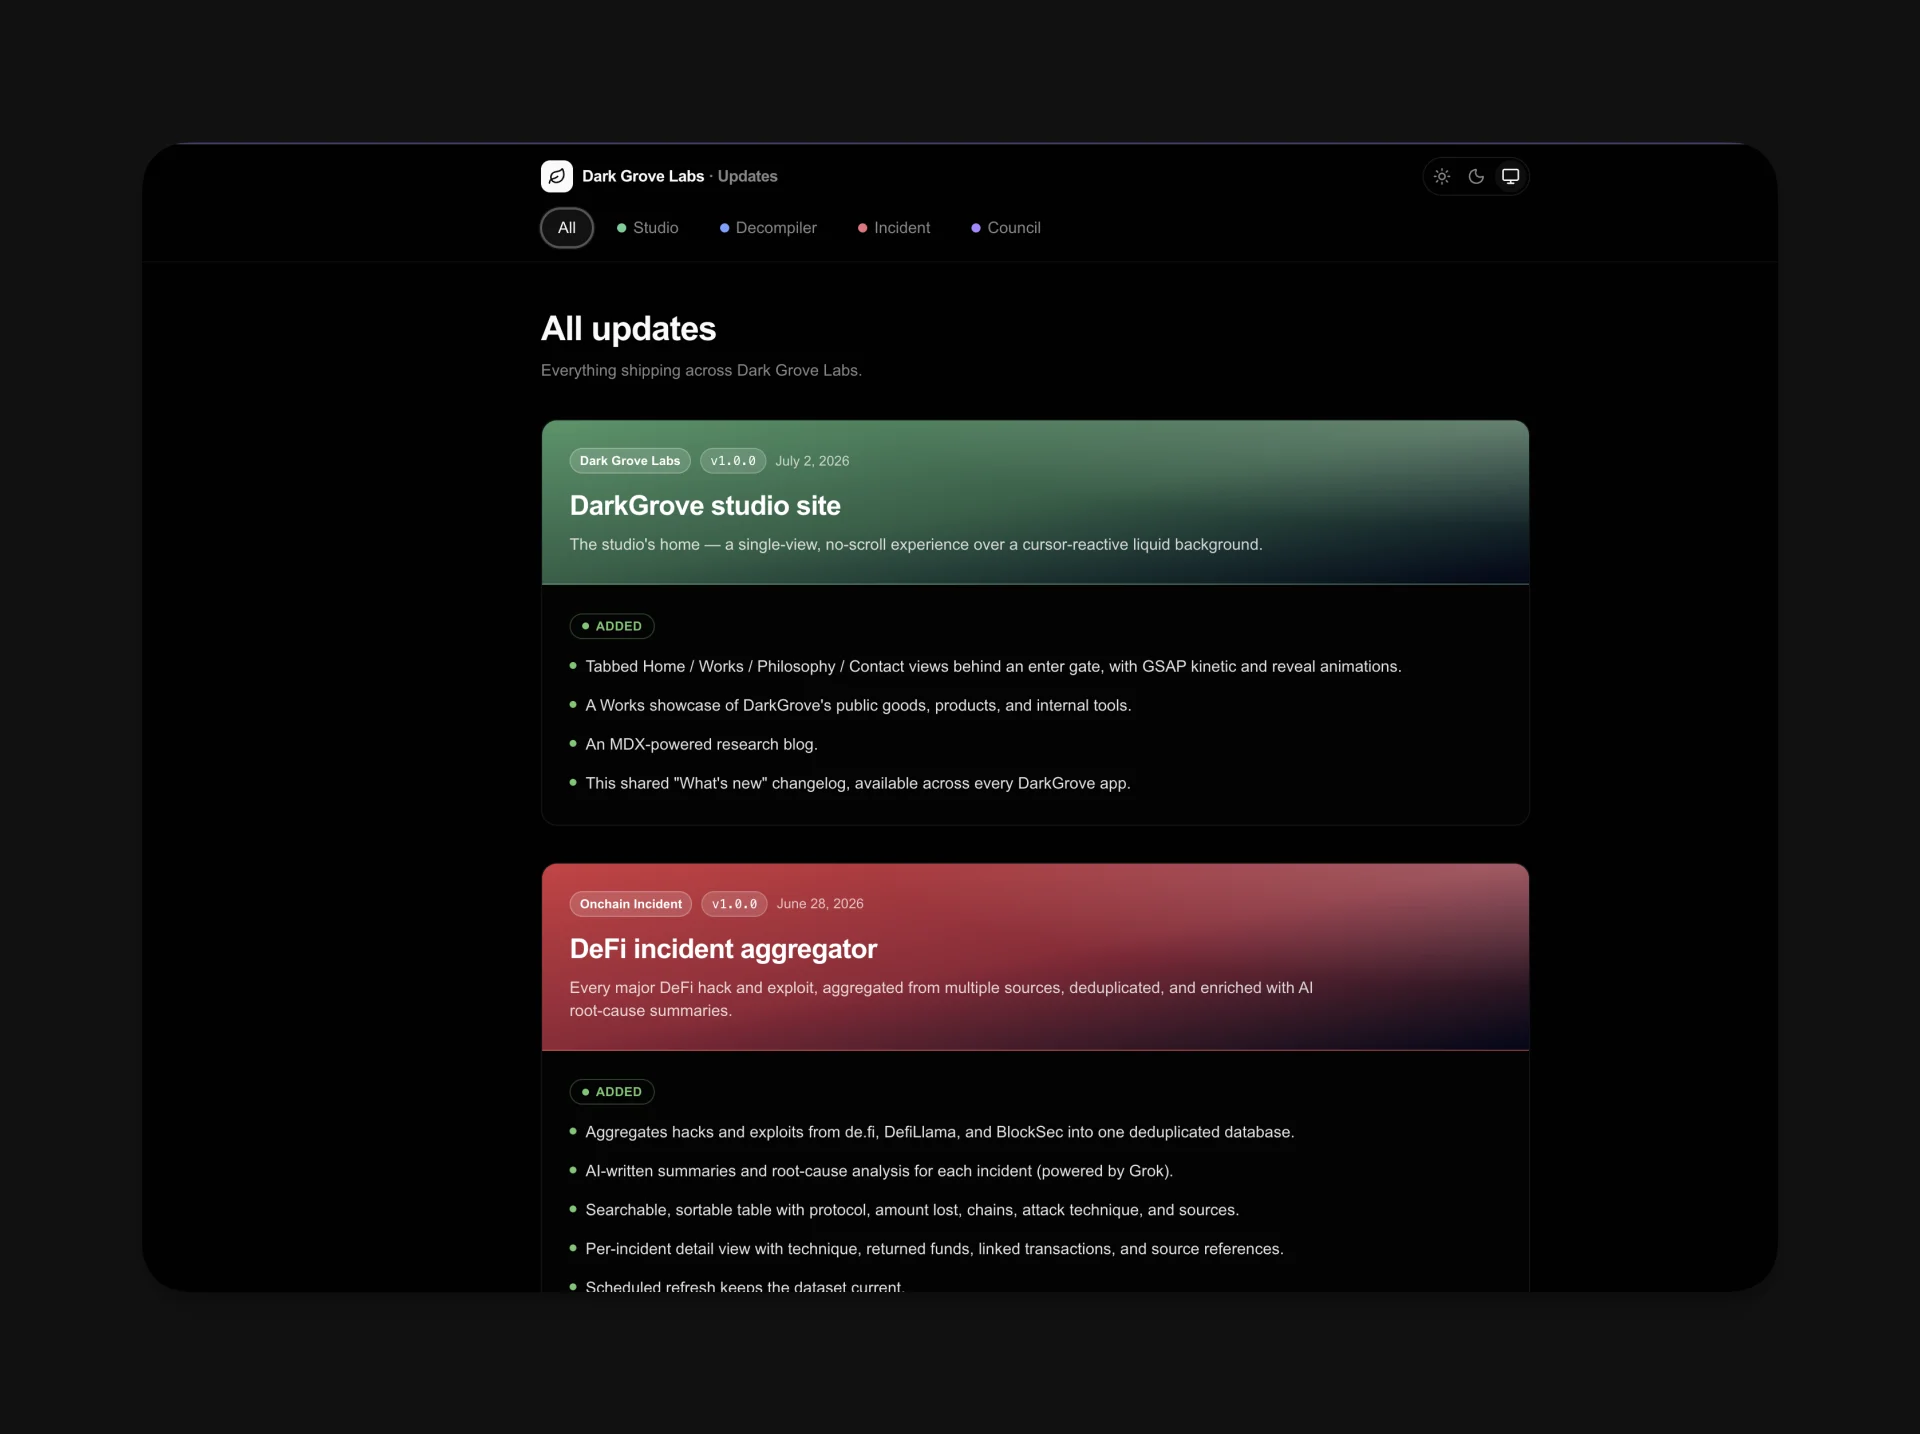Click the 'Tabbed Home / Works / Philosophy' item
Image resolution: width=1920 pixels, height=1434 pixels.
tap(993, 666)
